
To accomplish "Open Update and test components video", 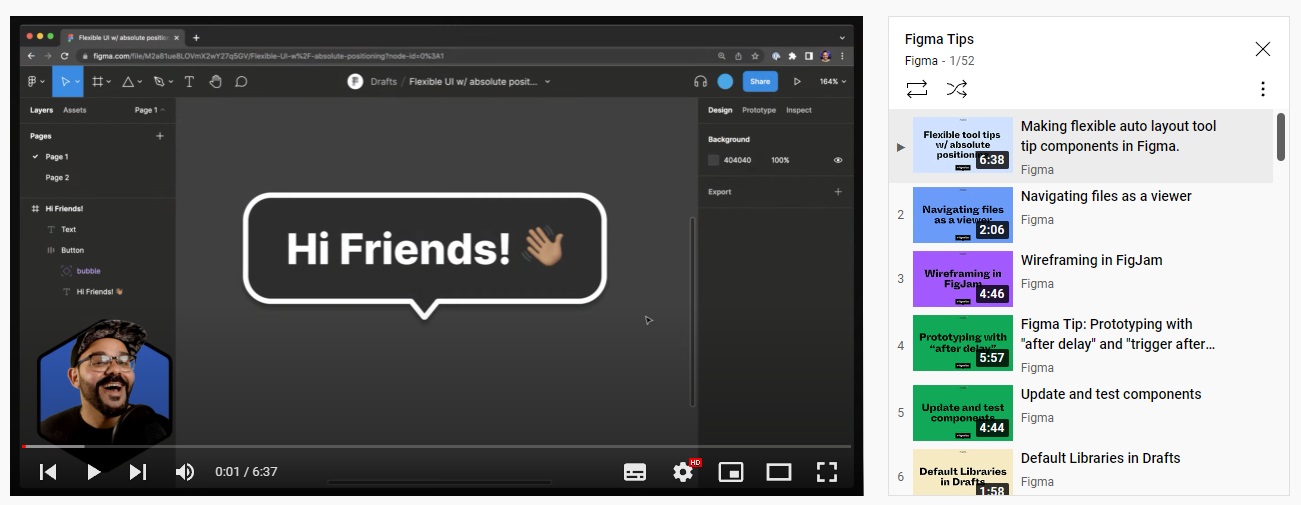I will [x=1110, y=394].
